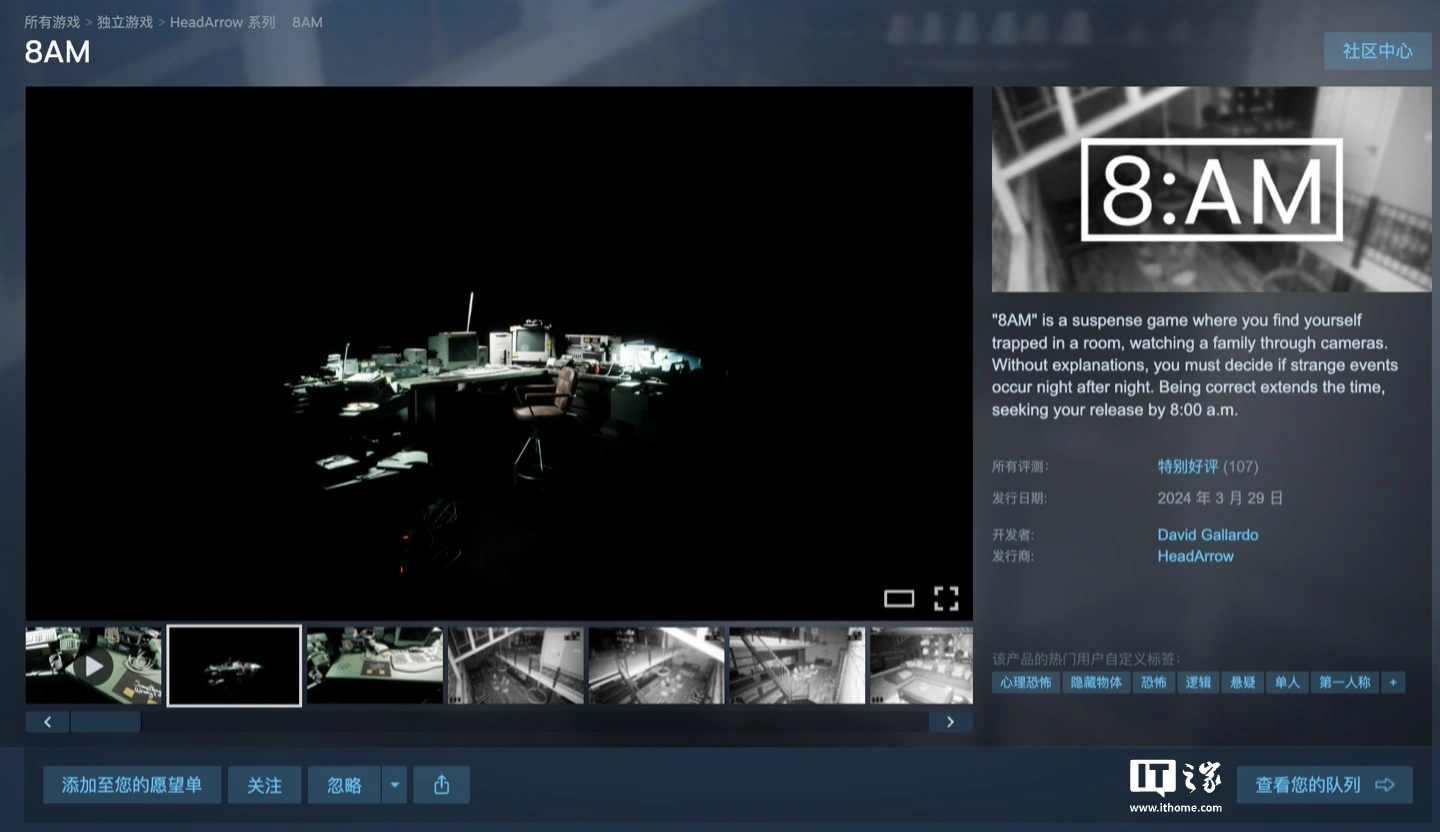This screenshot has width=1440, height=832.
Task: Select the fourth thumbnail in the strip
Action: point(516,666)
